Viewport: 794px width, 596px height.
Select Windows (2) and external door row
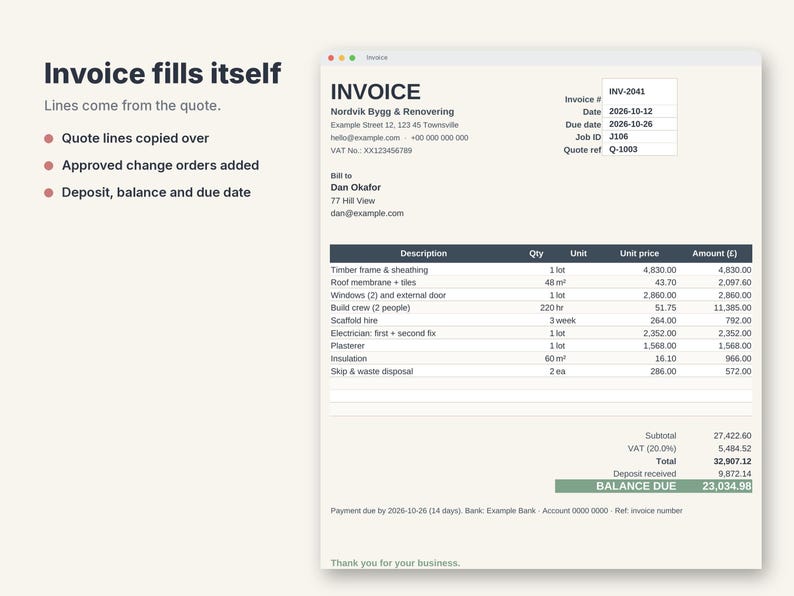541,295
